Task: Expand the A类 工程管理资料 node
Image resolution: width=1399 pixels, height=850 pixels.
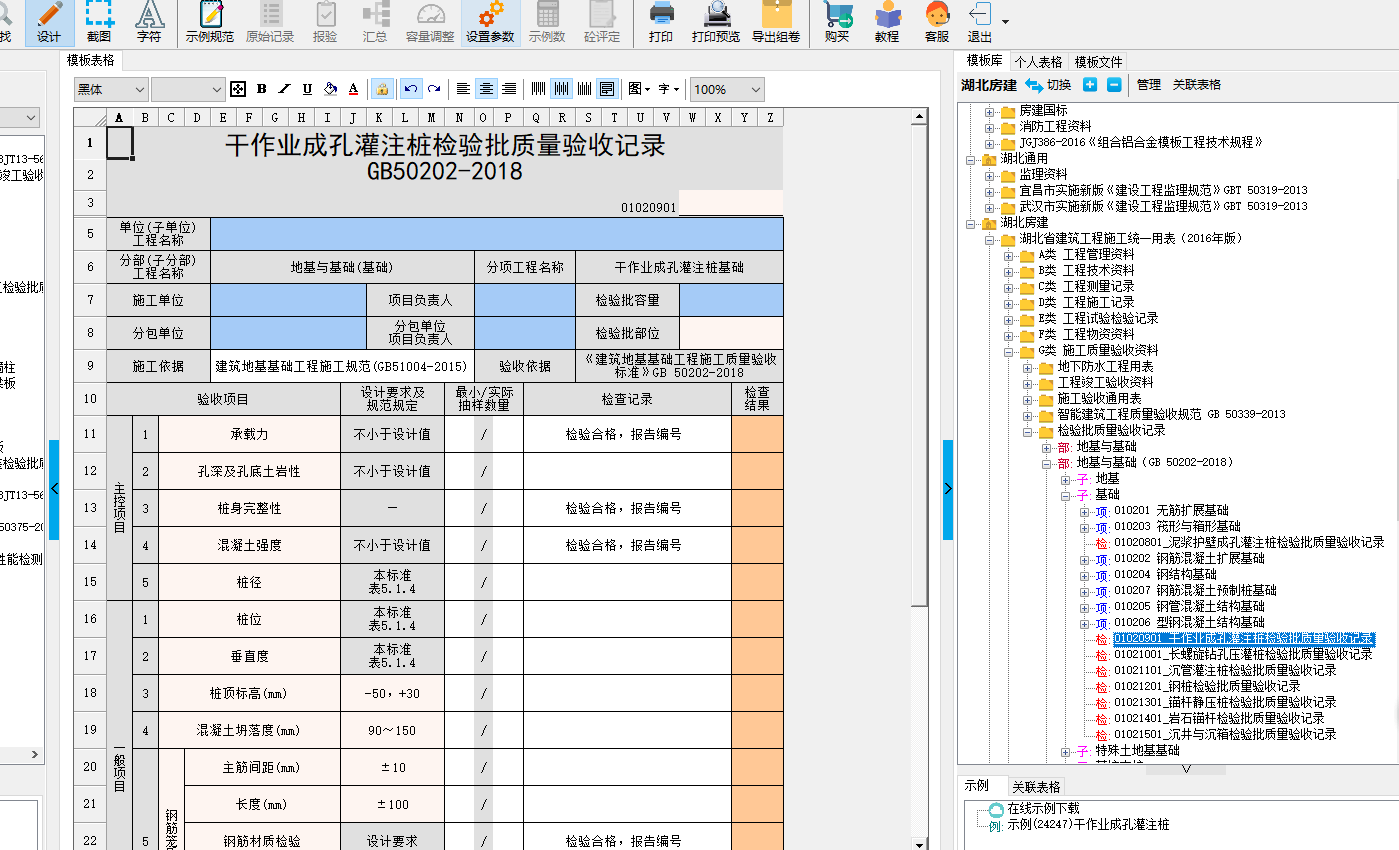Action: tap(1008, 255)
